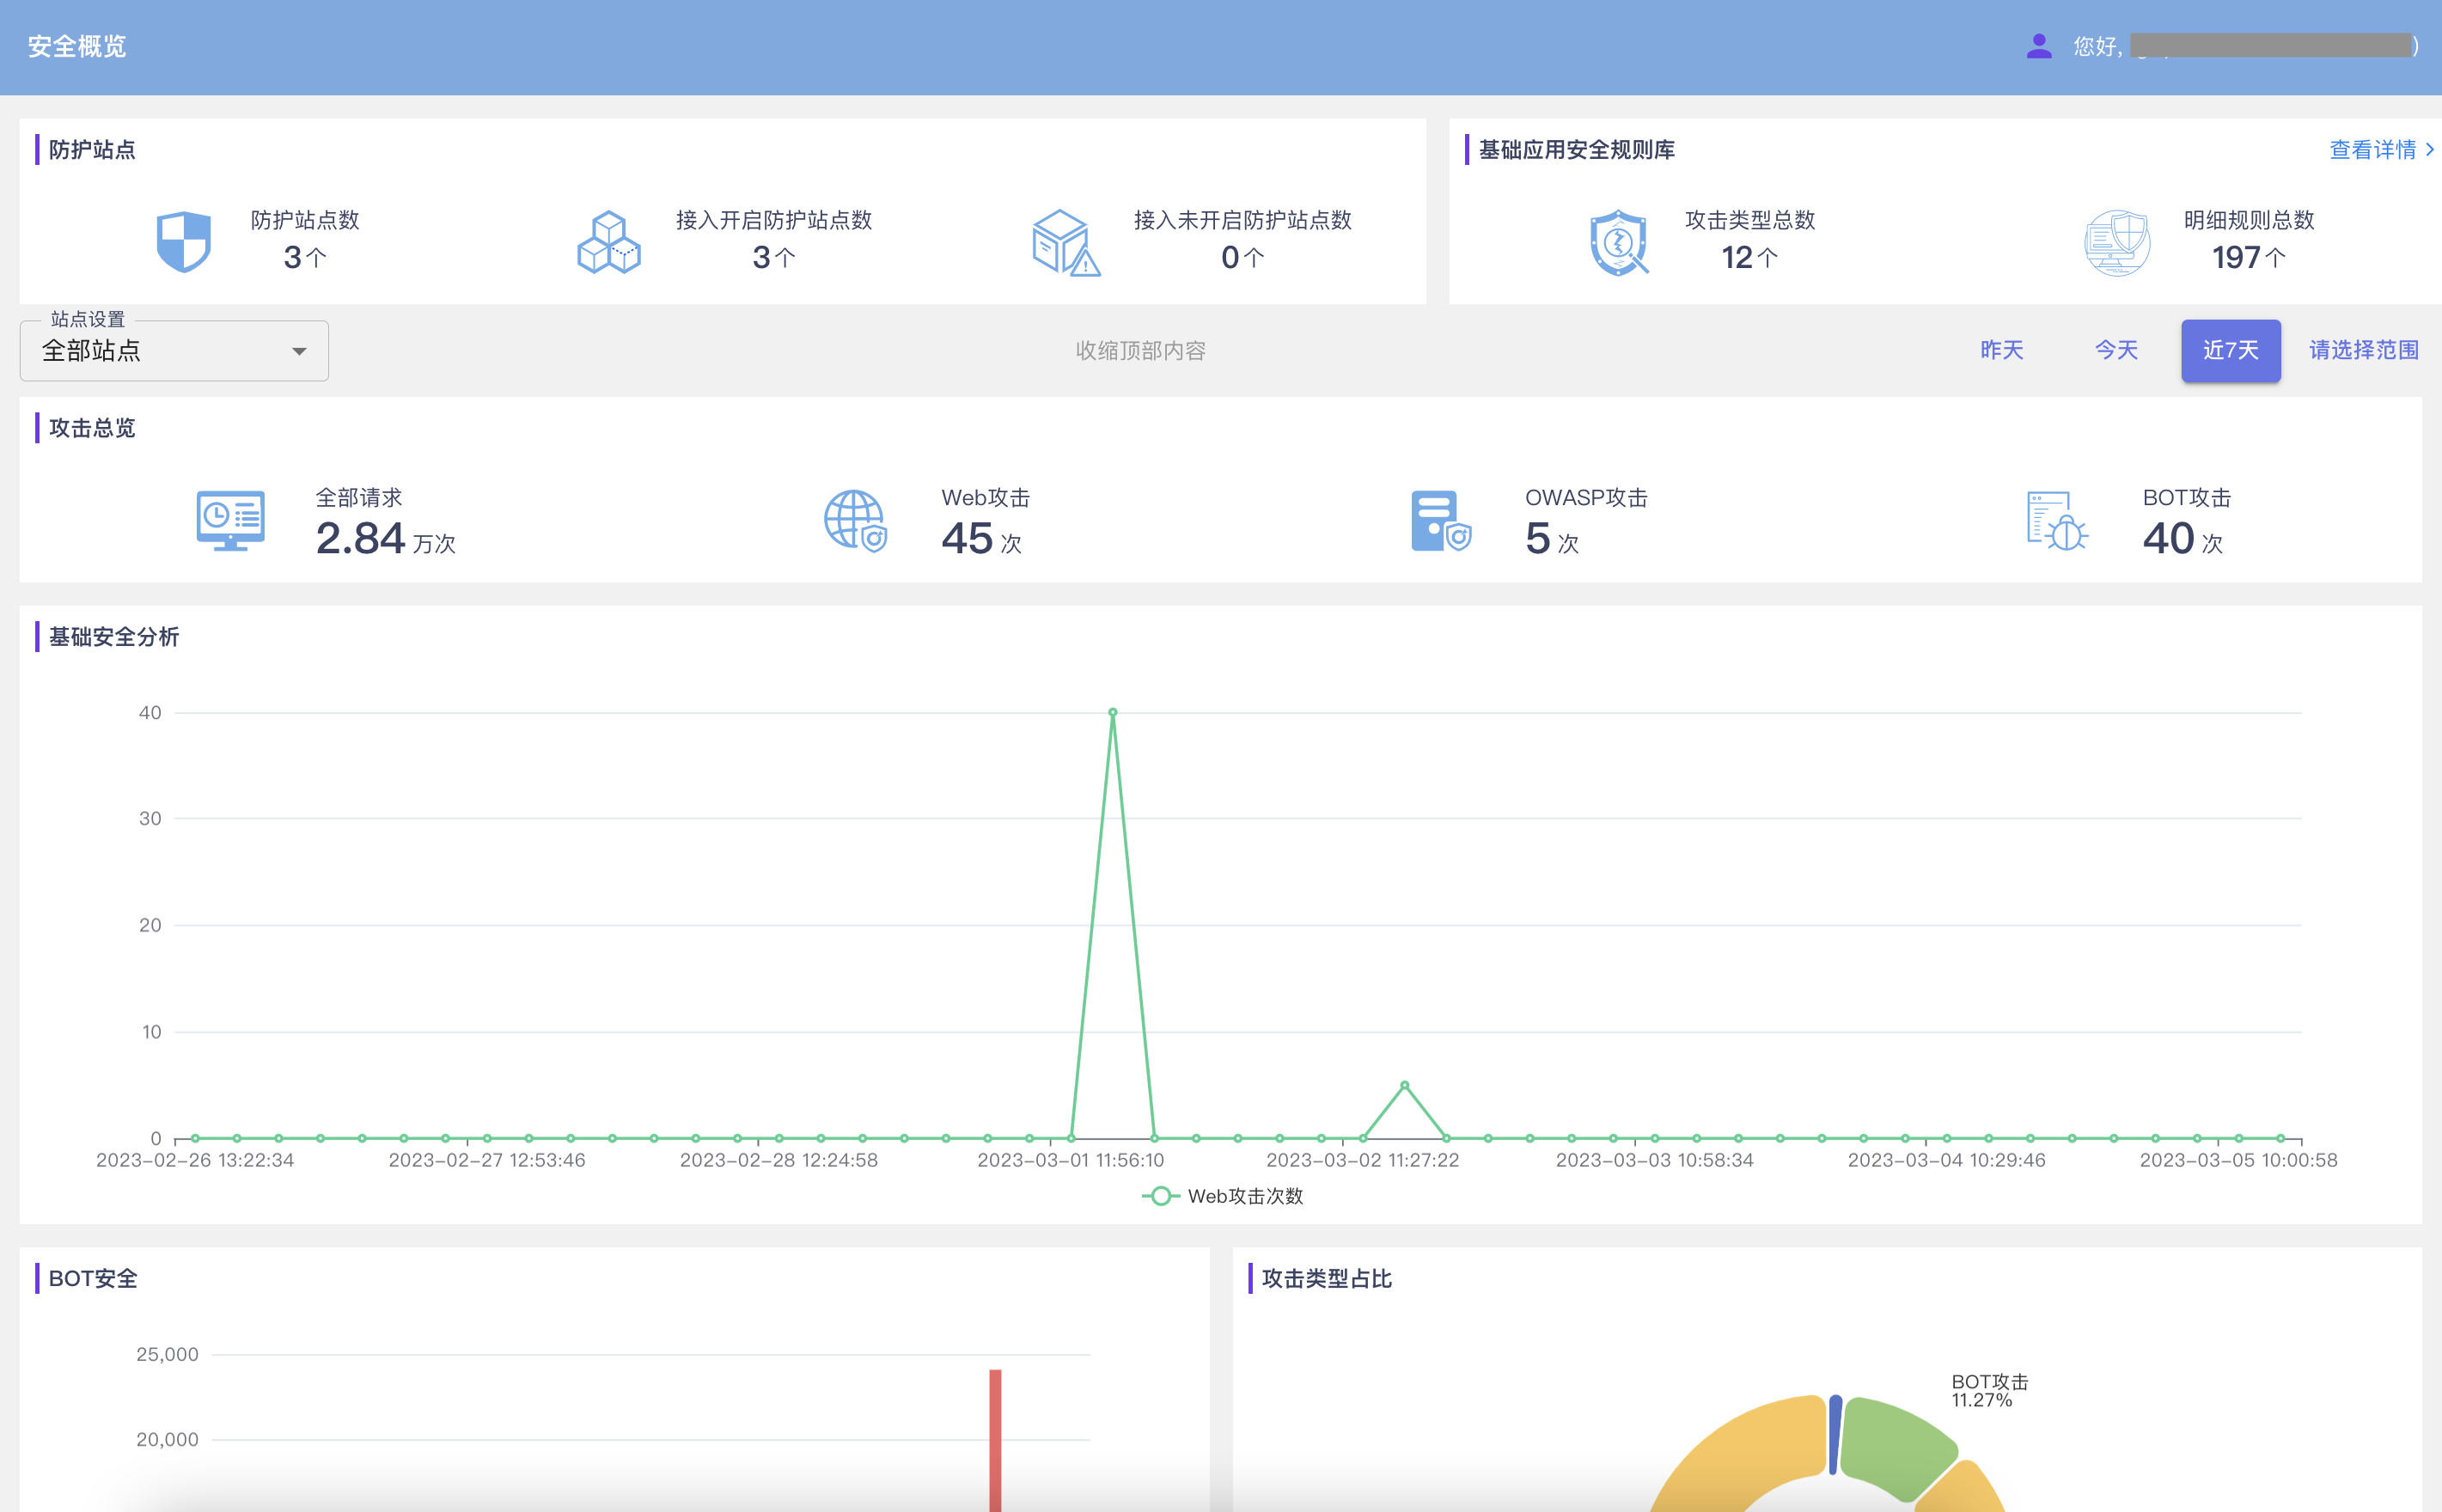Open 查看详情 link for rule library
This screenshot has height=1512, width=2442.
pos(2372,150)
